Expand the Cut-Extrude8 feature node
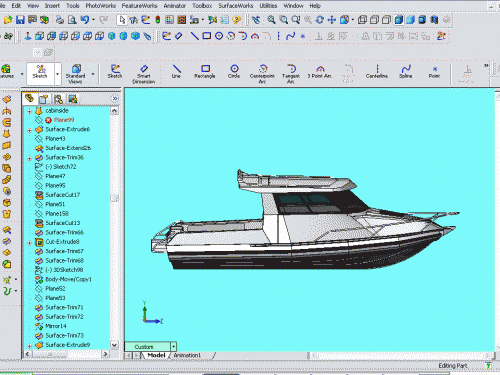500x375 pixels. coord(29,242)
